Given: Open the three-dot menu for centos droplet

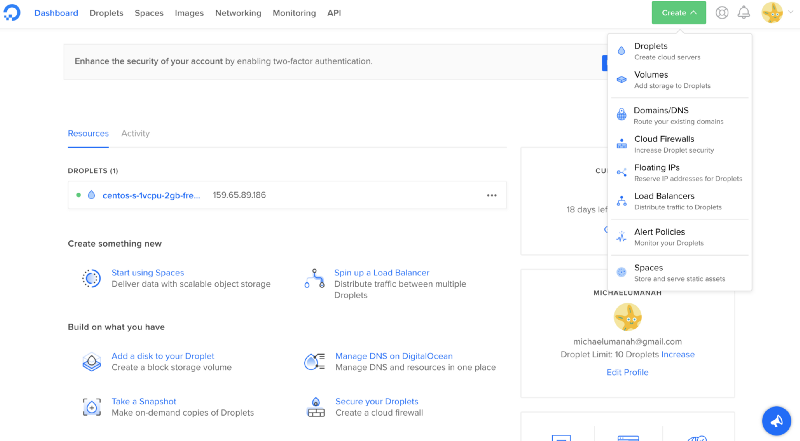Looking at the screenshot, I should click(x=491, y=195).
